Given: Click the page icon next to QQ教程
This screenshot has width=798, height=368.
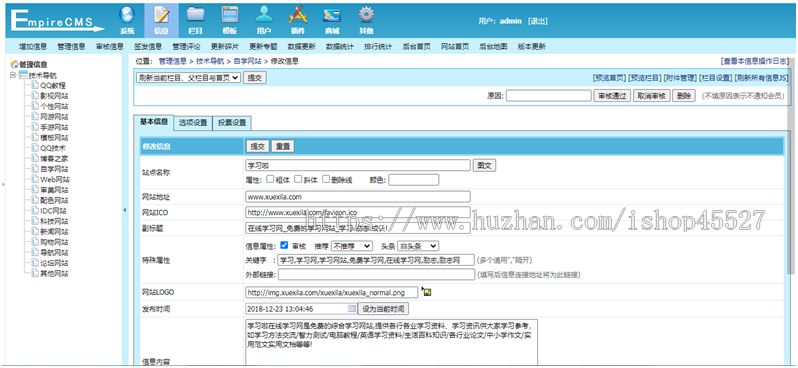Looking at the screenshot, I should tap(35, 86).
